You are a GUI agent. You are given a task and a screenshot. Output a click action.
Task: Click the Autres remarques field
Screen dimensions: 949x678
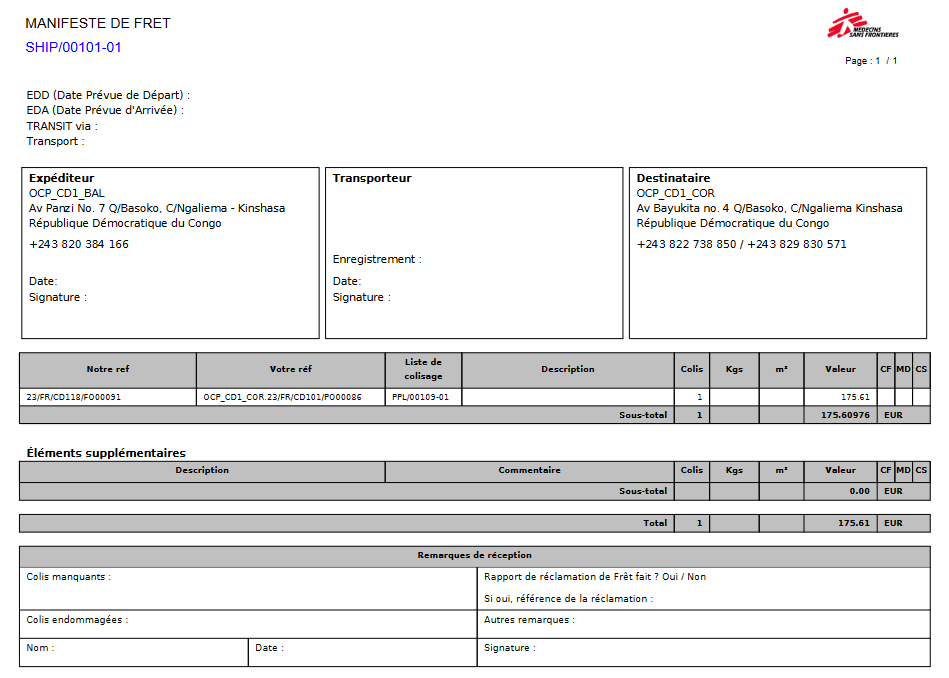coord(704,624)
